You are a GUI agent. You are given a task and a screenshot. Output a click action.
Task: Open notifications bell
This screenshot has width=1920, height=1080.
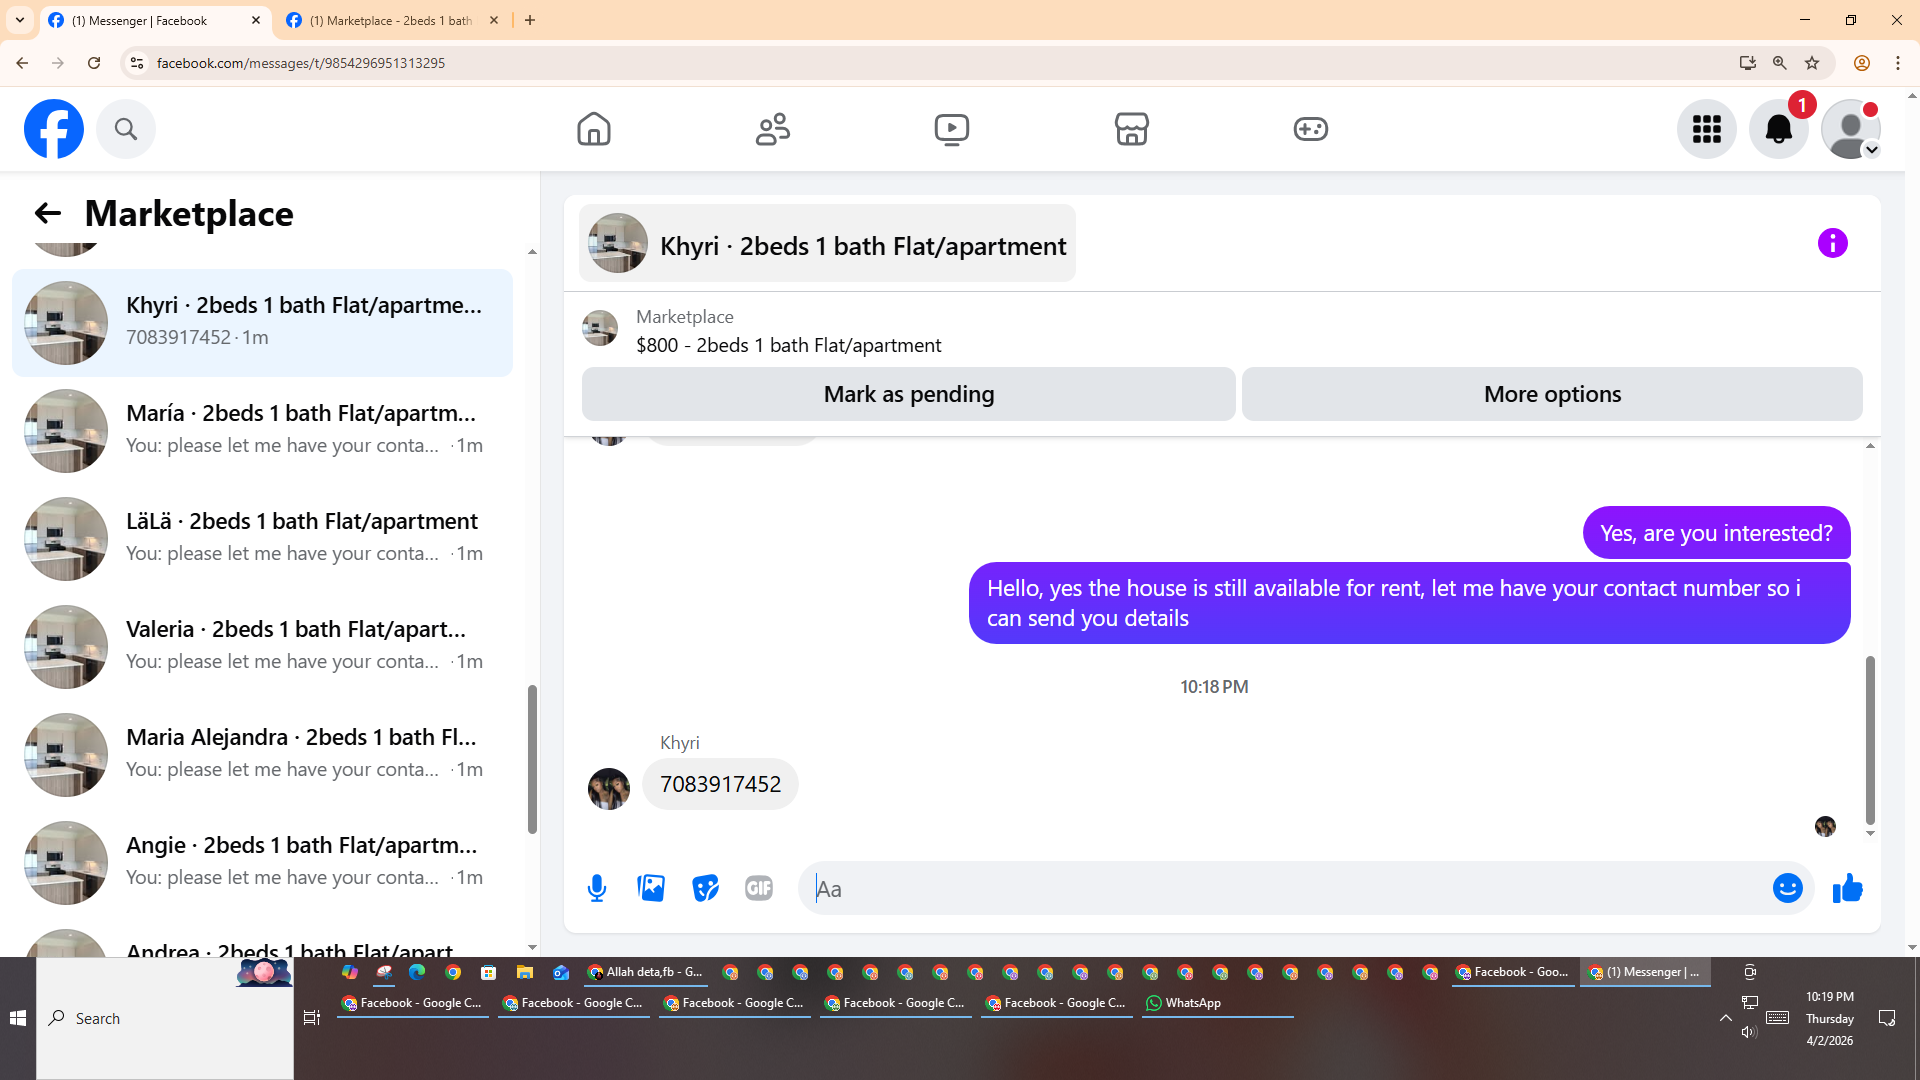1779,129
